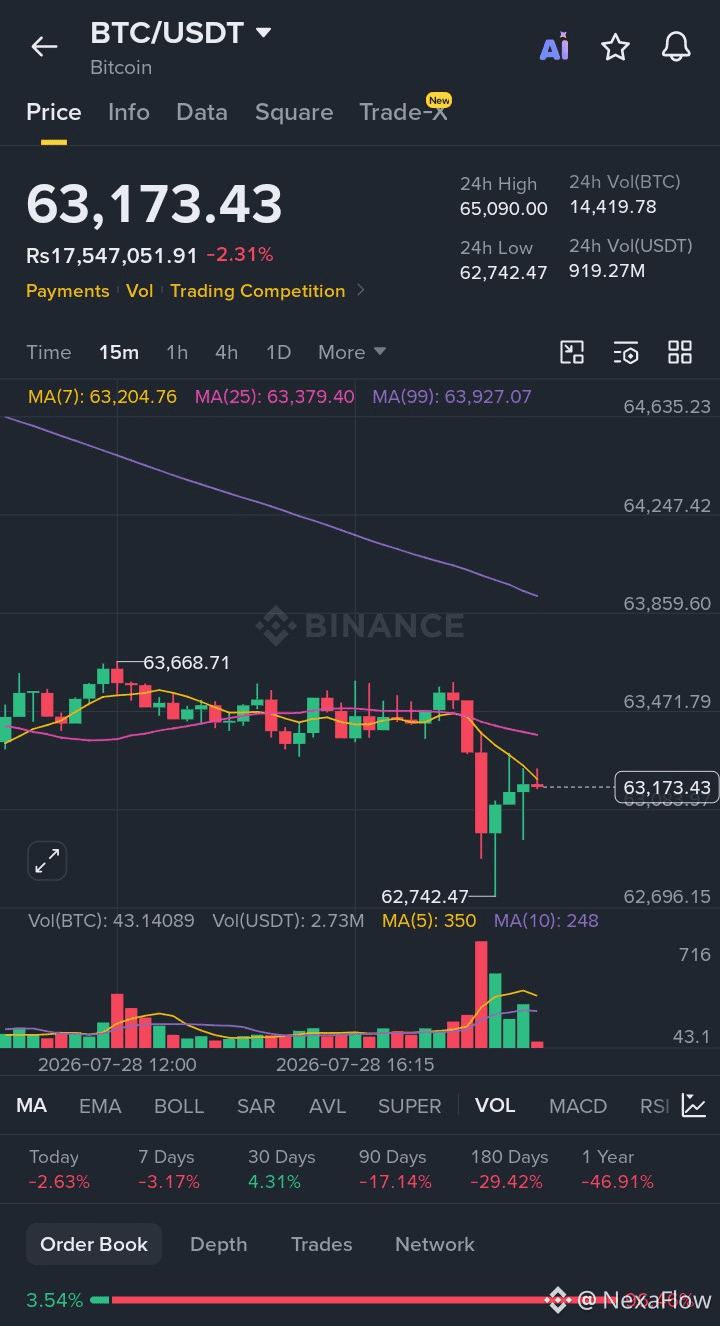Toggle the VOL sub-indicator
Screen dimensions: 720x1326
(495, 1105)
